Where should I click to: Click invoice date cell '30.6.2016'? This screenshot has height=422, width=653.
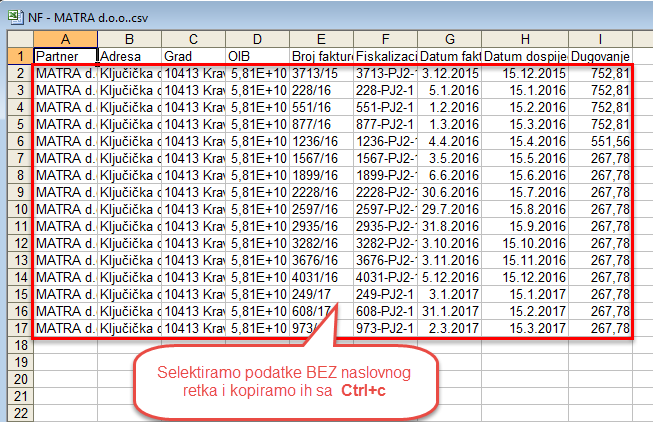pos(450,192)
